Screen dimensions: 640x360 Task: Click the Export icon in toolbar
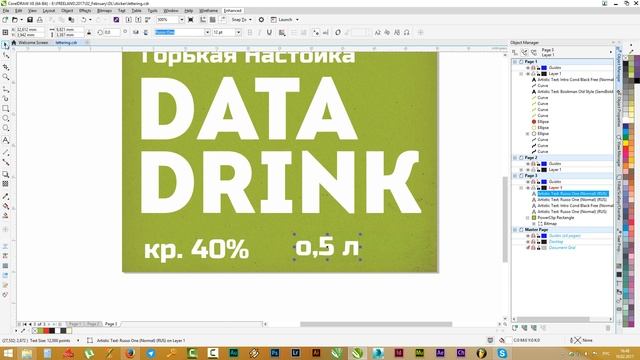click(138, 20)
